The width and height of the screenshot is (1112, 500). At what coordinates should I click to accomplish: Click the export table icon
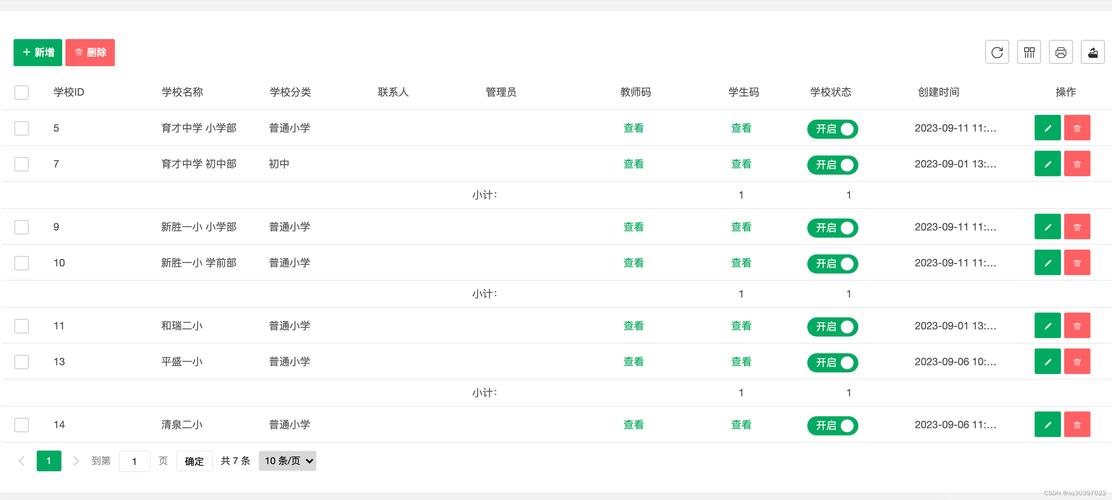[1093, 52]
